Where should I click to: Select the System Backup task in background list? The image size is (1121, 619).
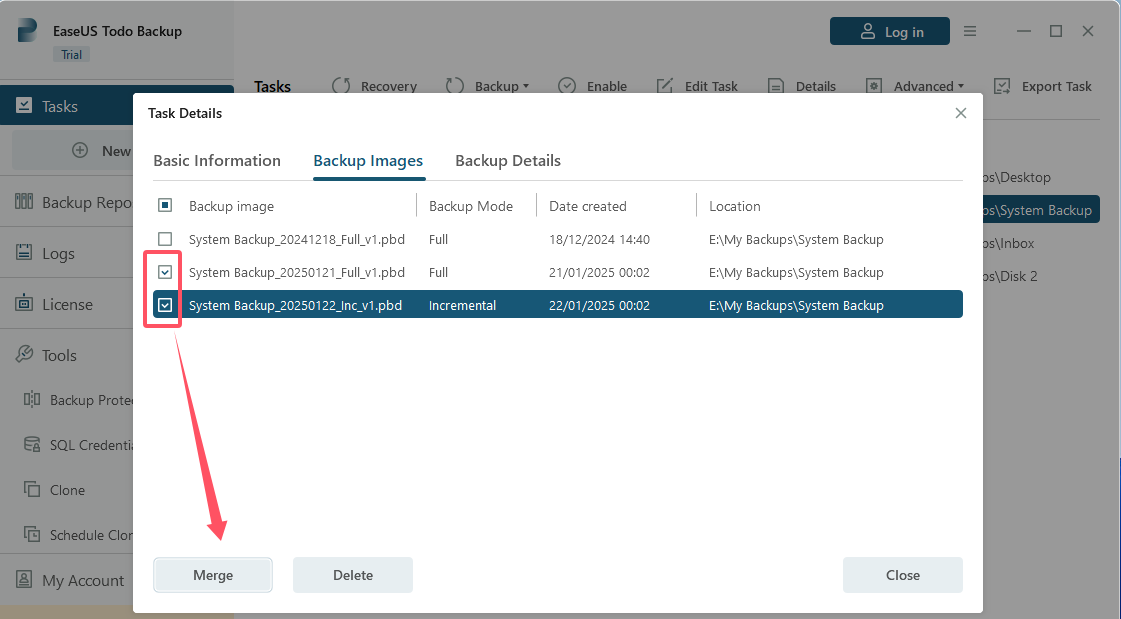point(1041,210)
